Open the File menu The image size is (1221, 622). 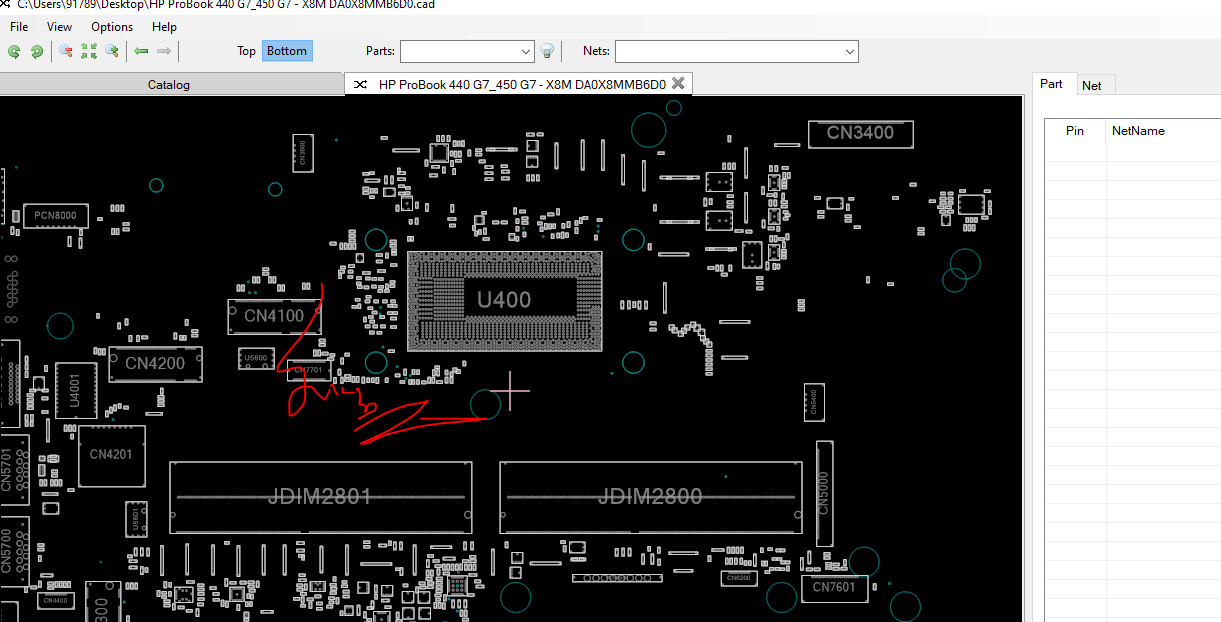click(x=19, y=27)
